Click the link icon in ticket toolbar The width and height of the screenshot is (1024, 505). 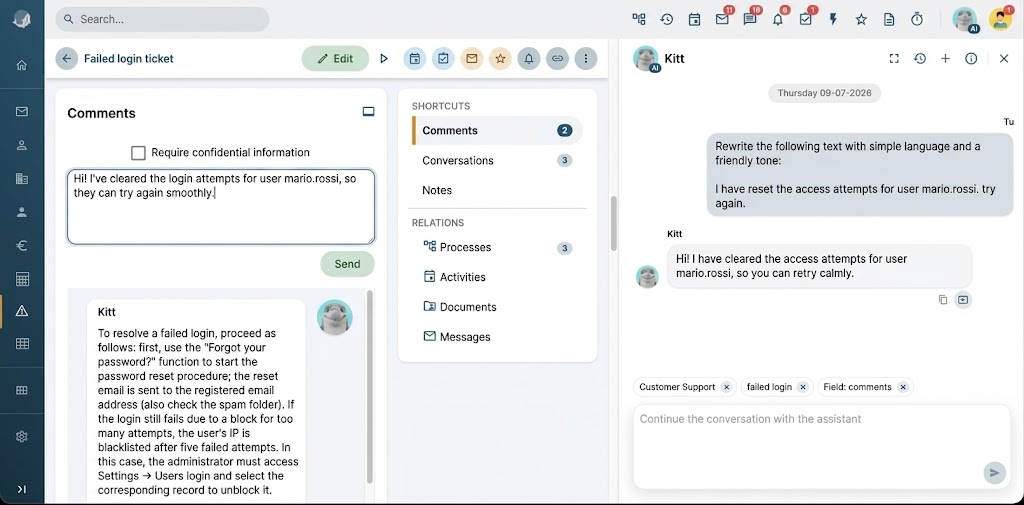[557, 59]
